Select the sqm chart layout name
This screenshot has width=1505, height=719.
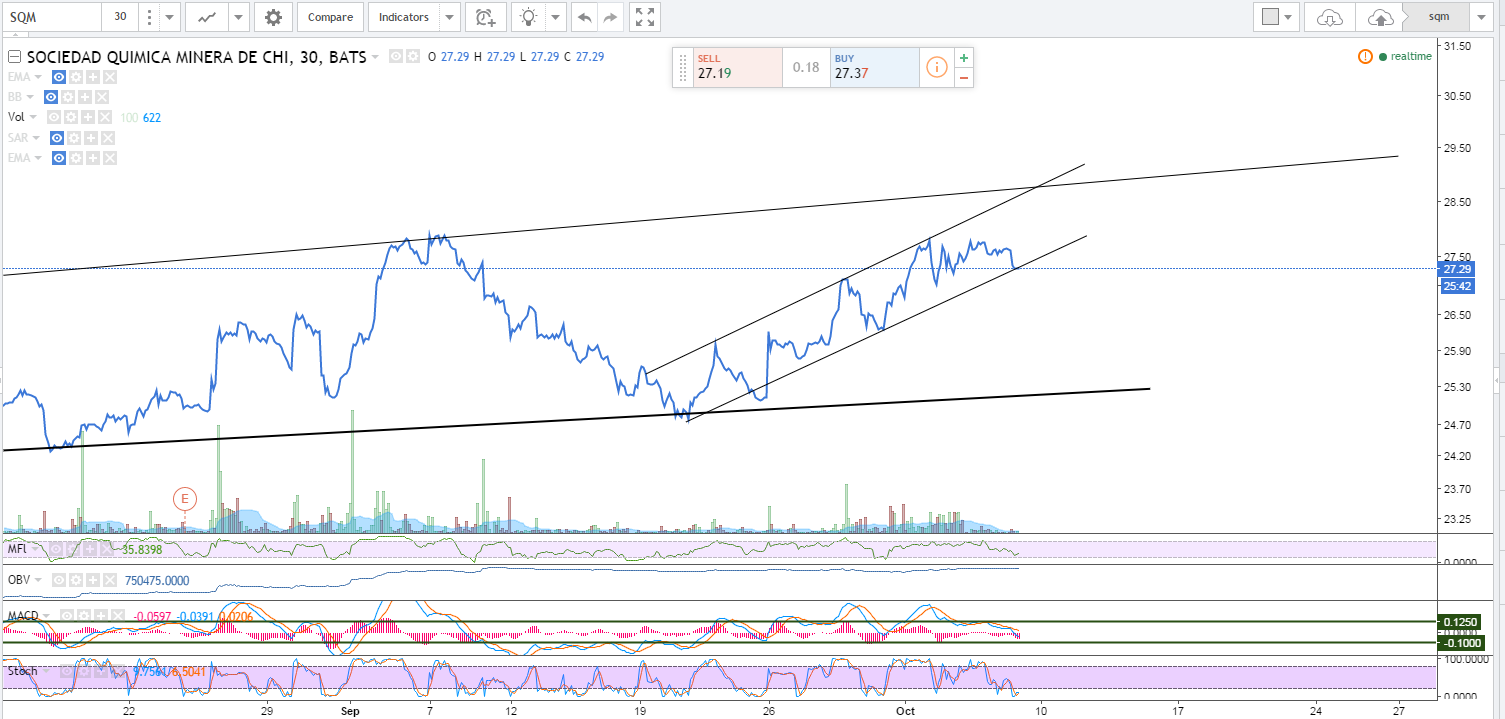pyautogui.click(x=1435, y=17)
